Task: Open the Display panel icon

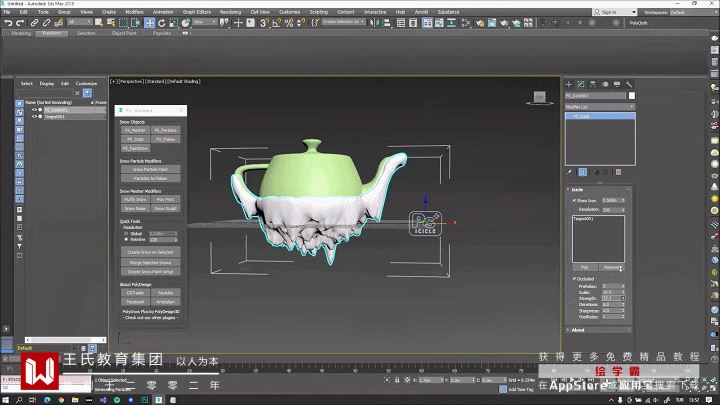Action: point(617,84)
